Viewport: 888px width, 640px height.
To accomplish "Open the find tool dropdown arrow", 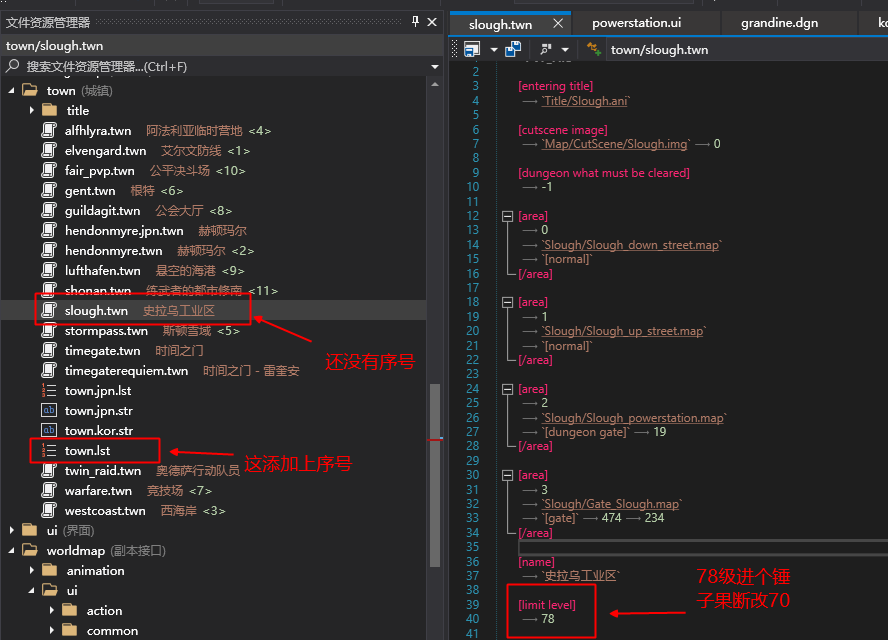I will [x=565, y=50].
